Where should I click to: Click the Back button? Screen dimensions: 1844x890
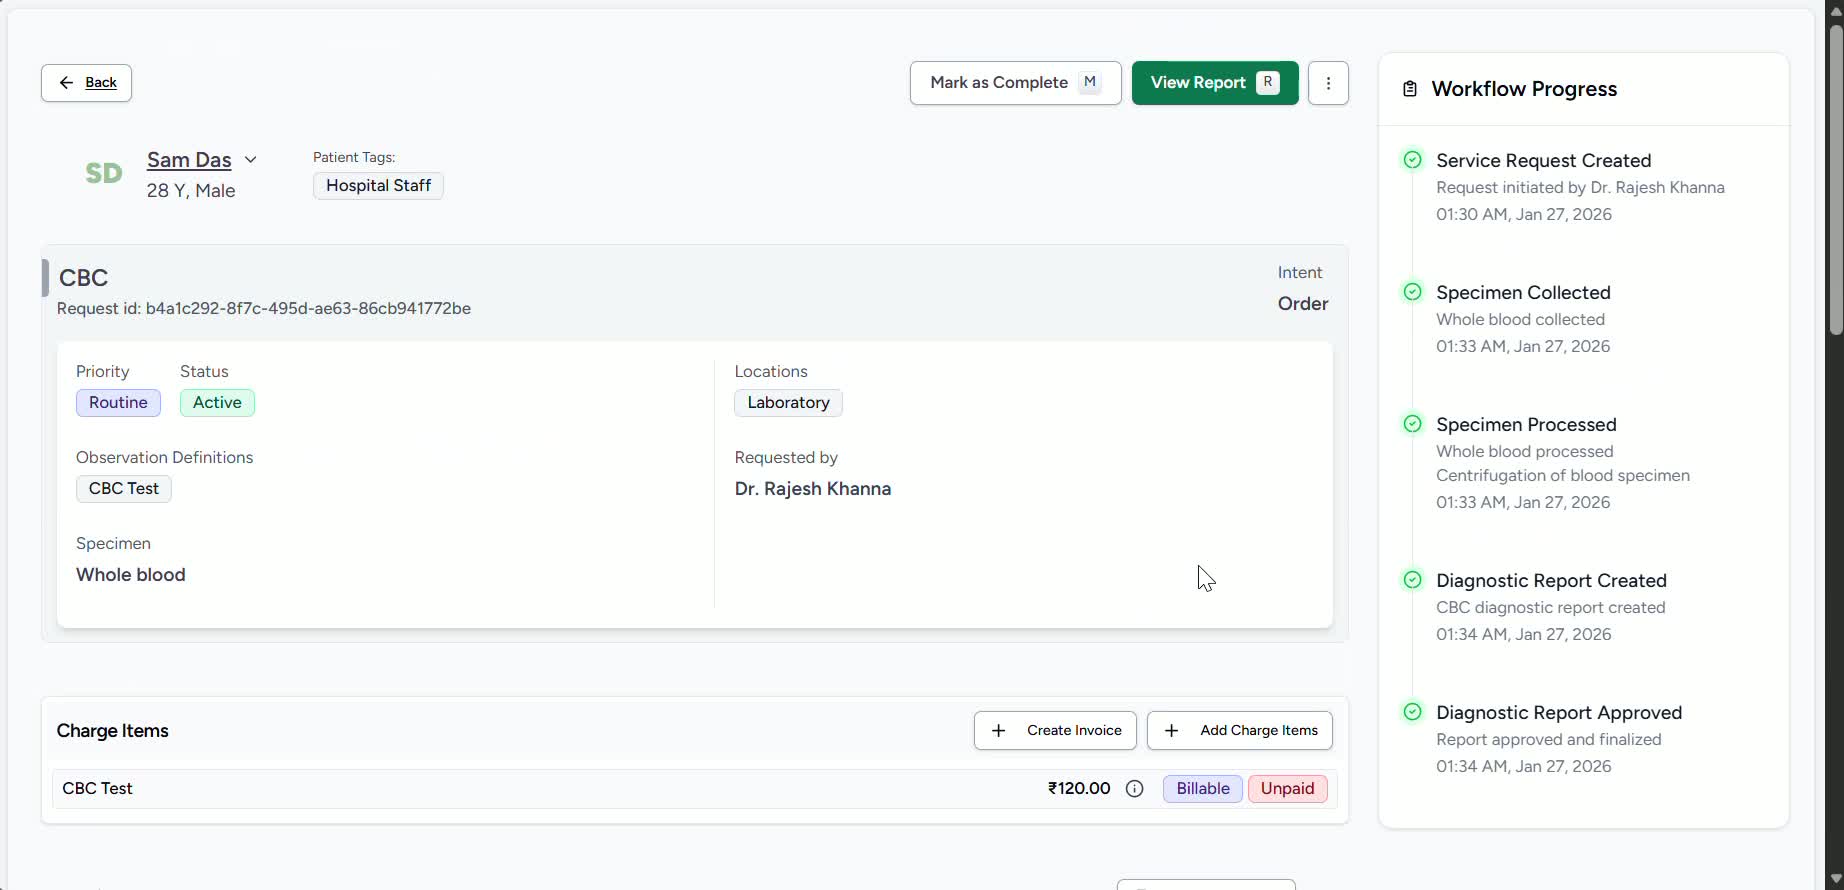pyautogui.click(x=86, y=83)
